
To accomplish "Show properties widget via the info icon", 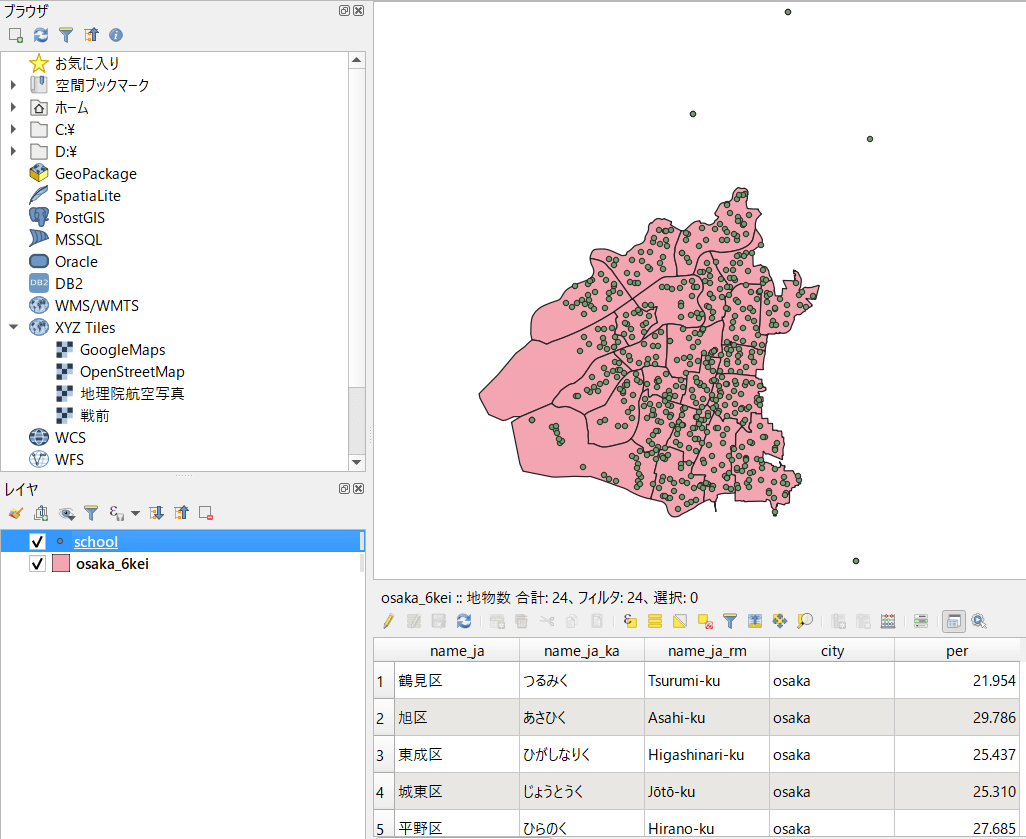I will coord(116,35).
